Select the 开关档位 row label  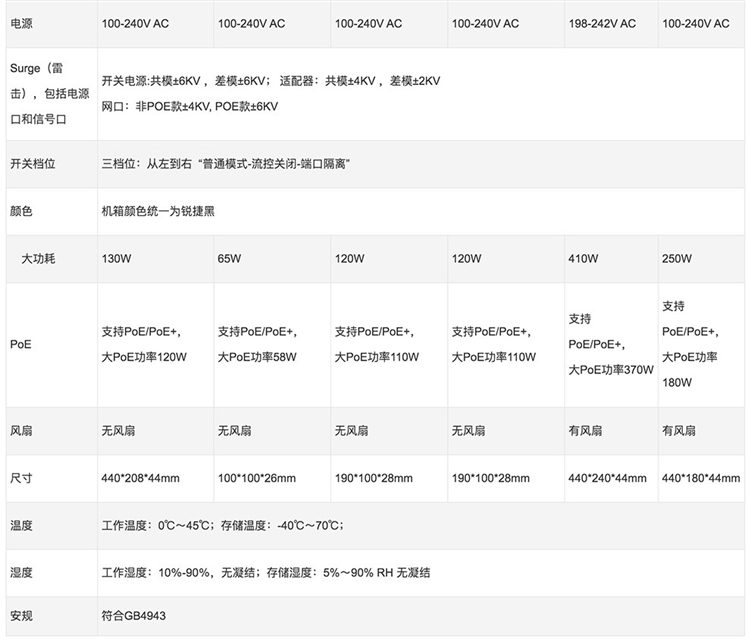pos(32,164)
